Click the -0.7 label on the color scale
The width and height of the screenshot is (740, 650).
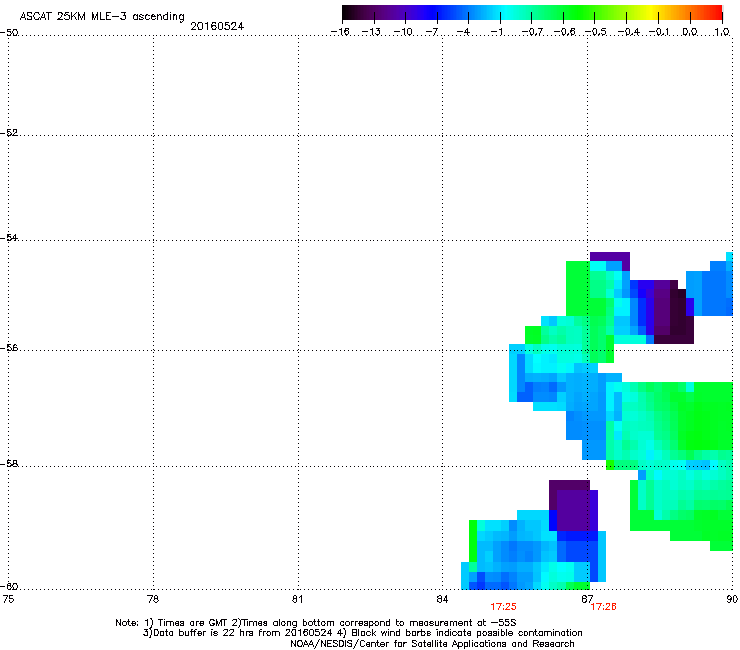point(532,32)
